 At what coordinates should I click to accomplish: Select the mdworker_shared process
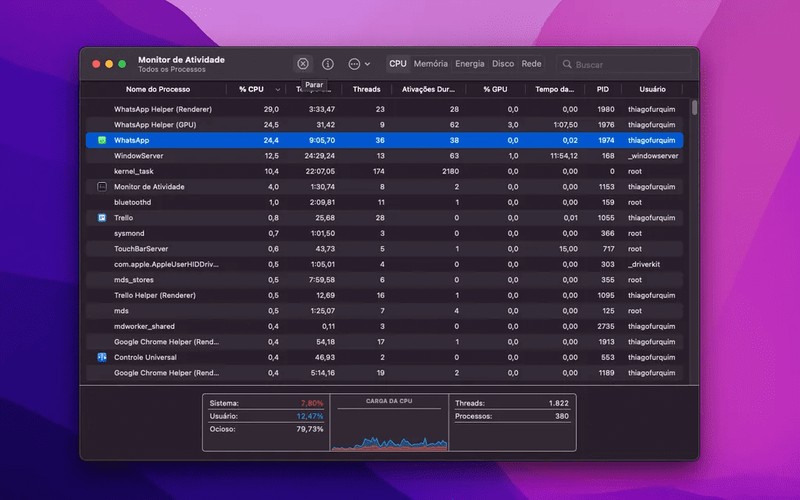tap(144, 326)
